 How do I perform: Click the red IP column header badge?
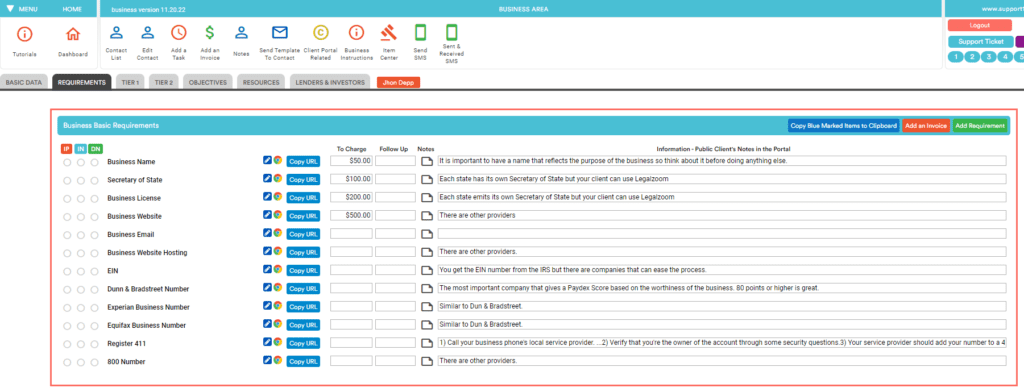point(67,149)
